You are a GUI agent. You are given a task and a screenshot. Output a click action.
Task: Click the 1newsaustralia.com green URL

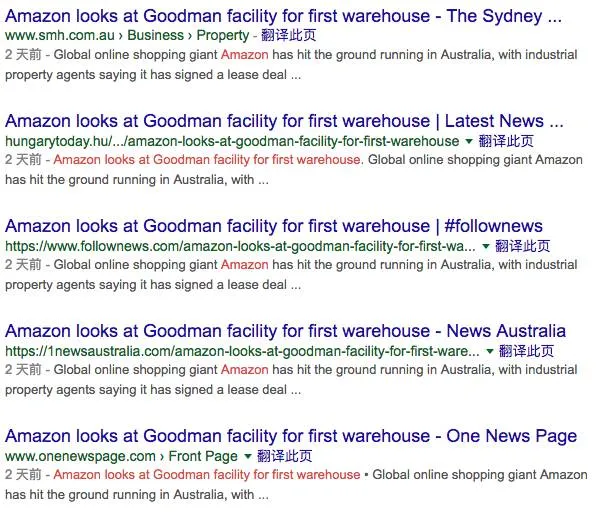click(x=242, y=351)
